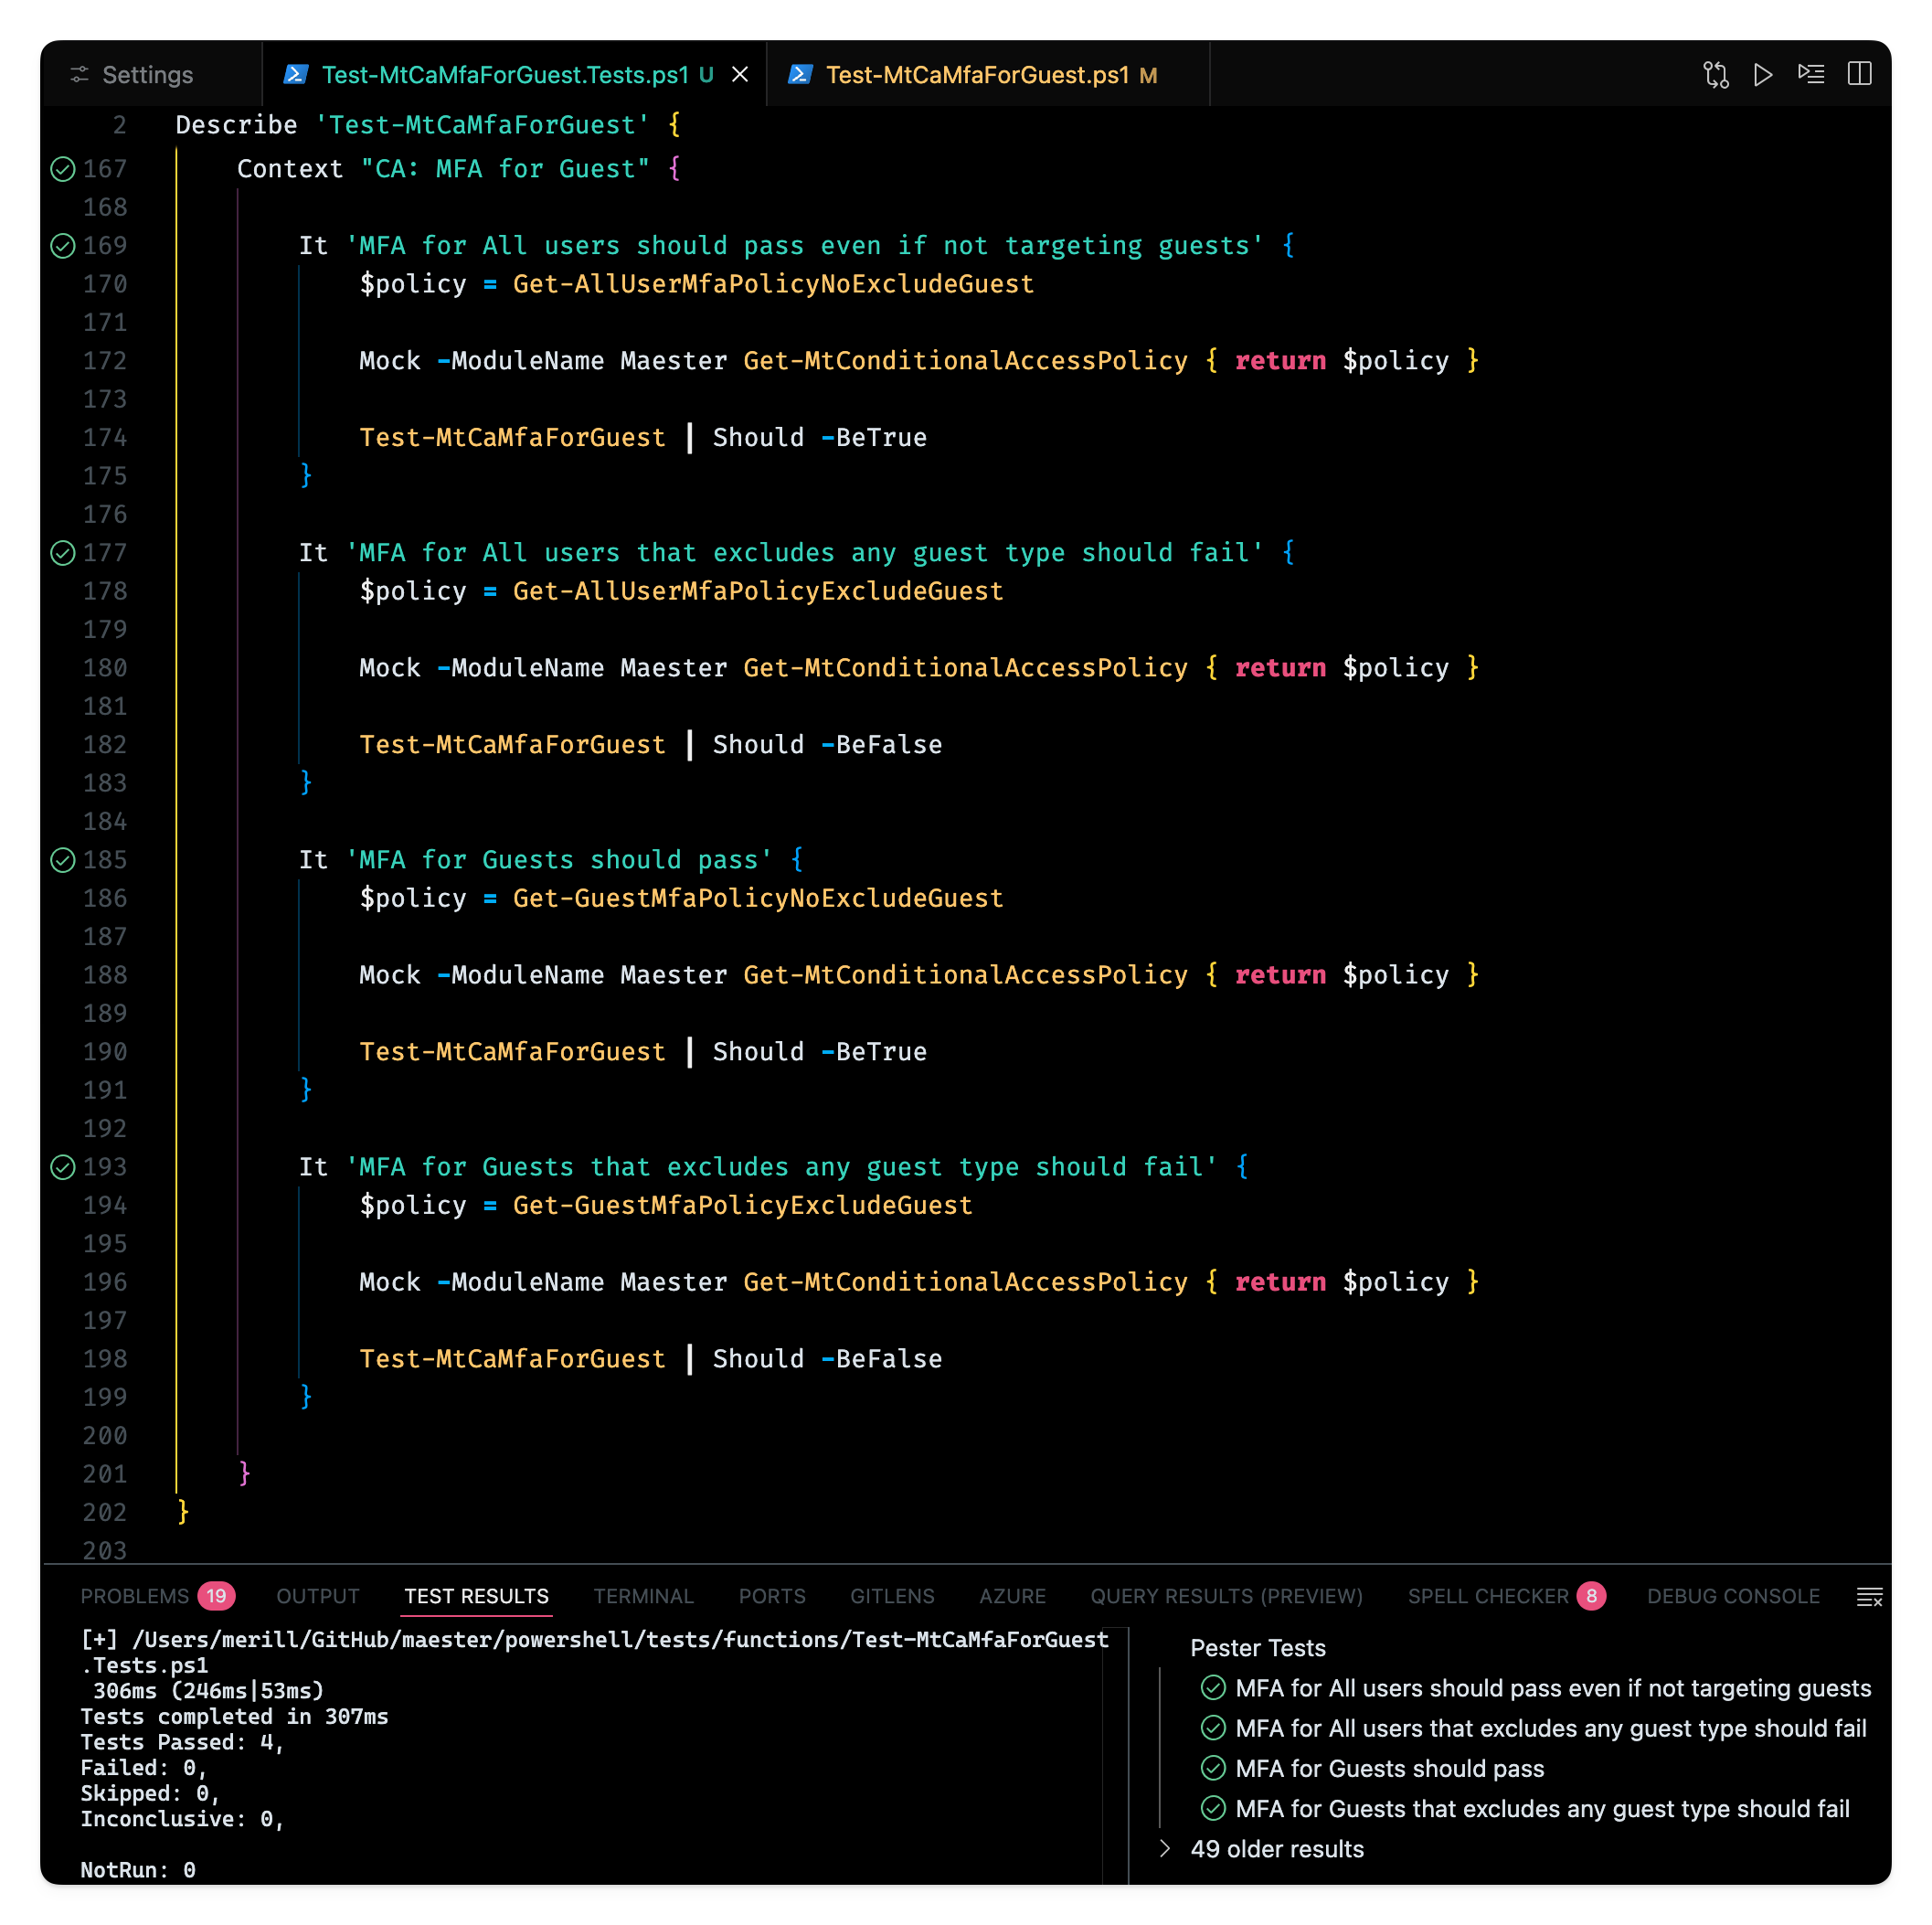Run the current PowerShell file with the play icon
Image resolution: width=1932 pixels, height=1925 pixels.
tap(1763, 74)
